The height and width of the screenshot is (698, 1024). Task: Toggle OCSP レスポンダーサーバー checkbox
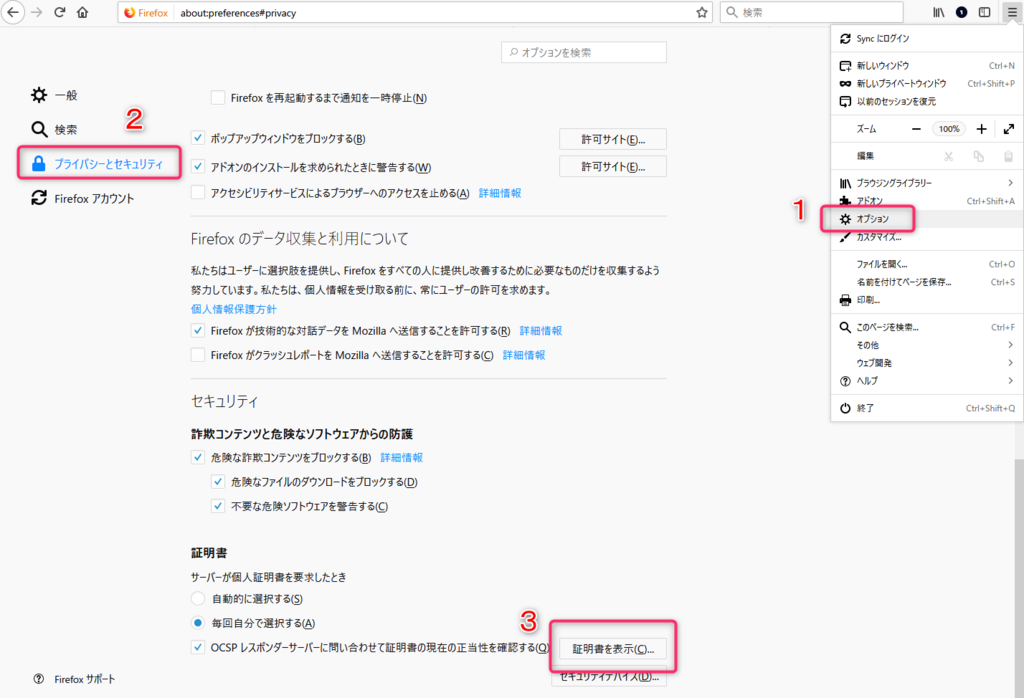[x=198, y=648]
